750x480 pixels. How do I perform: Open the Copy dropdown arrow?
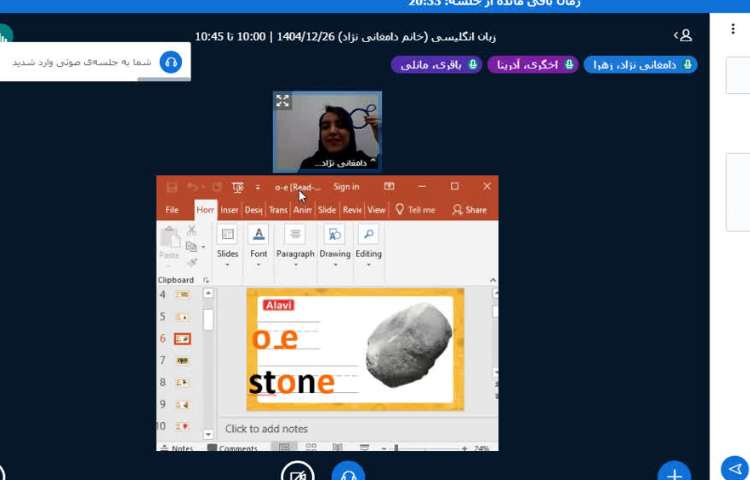coord(203,247)
